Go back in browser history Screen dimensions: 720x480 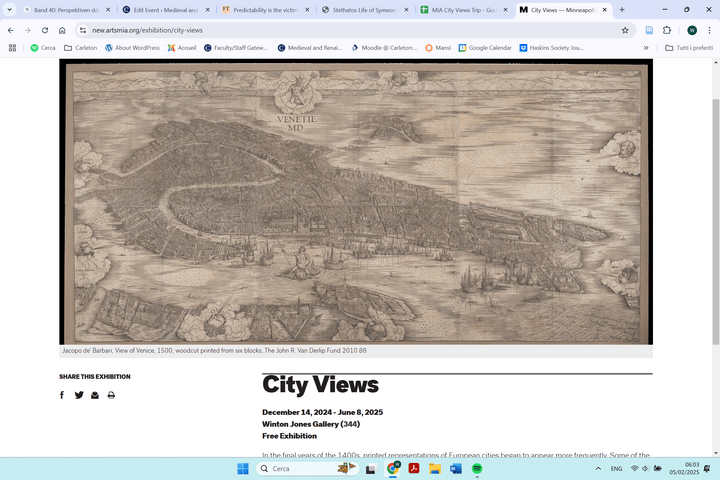[11, 30]
